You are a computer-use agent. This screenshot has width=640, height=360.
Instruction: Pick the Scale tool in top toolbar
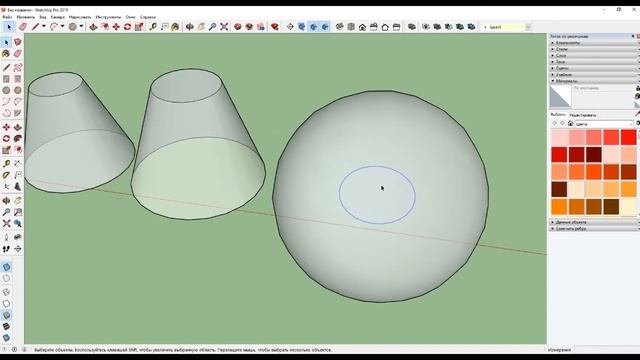[139, 27]
